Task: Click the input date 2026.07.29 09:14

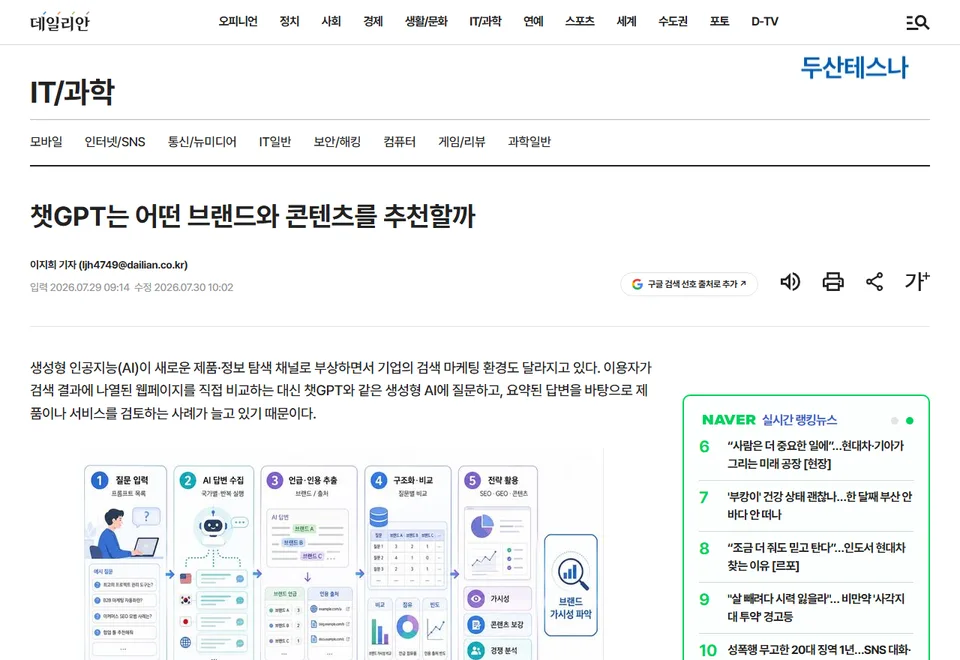Action: point(80,287)
